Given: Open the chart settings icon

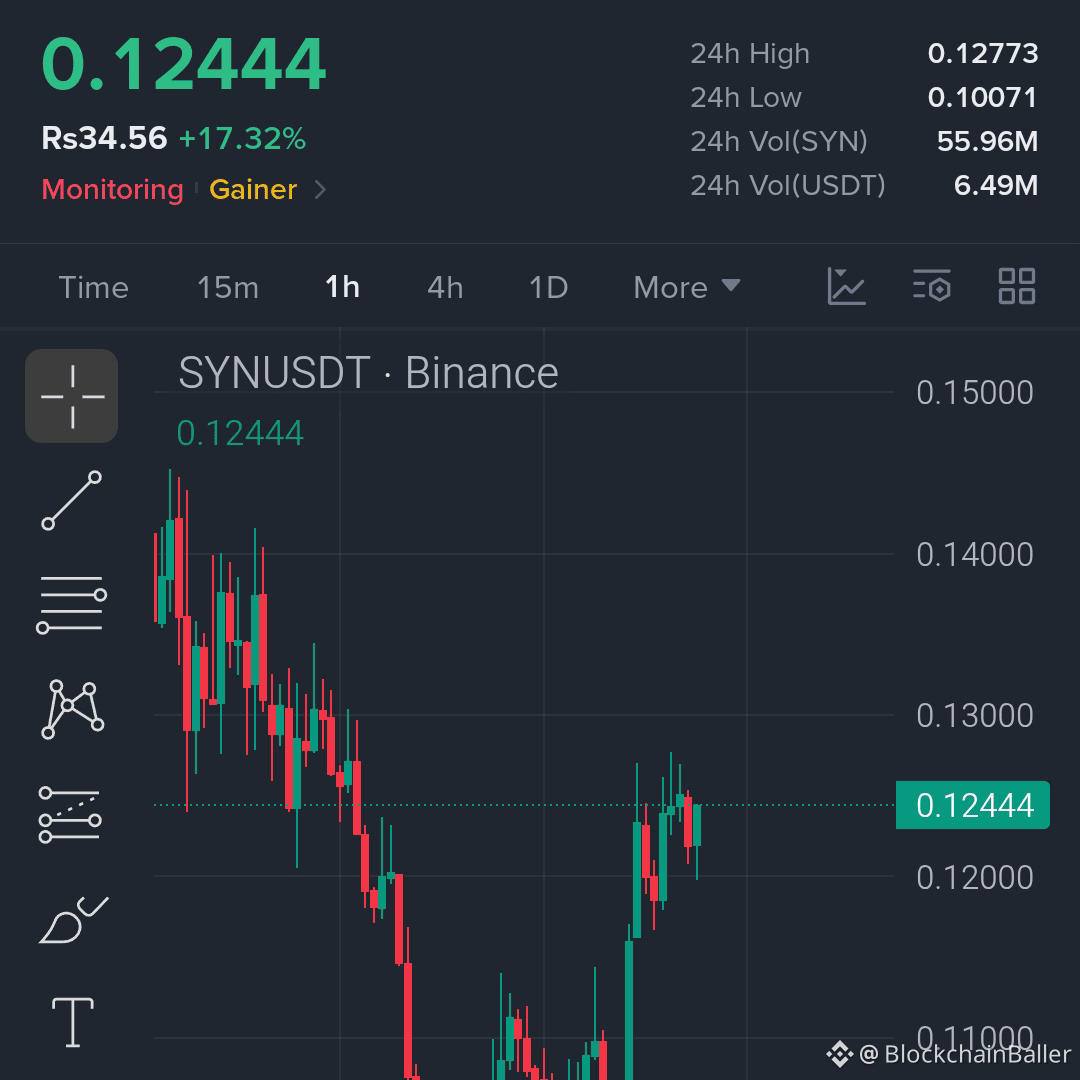Looking at the screenshot, I should [x=932, y=286].
